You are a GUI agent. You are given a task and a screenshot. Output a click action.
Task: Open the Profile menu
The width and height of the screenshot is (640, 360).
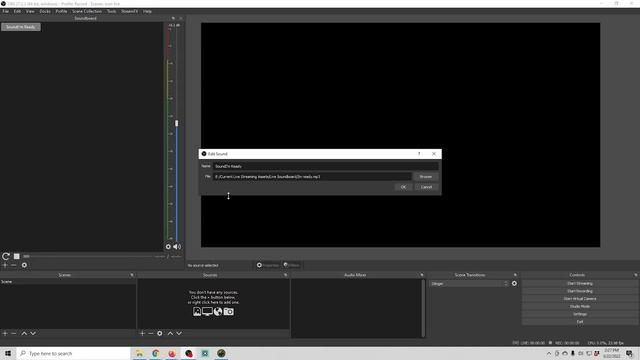(x=61, y=11)
